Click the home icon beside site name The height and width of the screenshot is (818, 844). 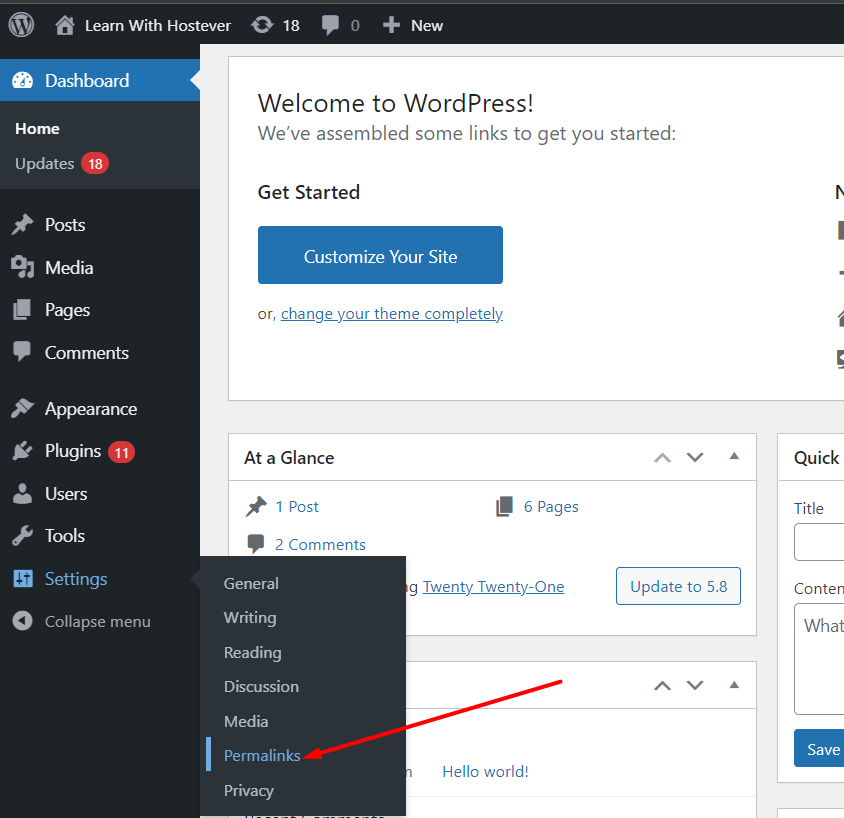coord(65,25)
